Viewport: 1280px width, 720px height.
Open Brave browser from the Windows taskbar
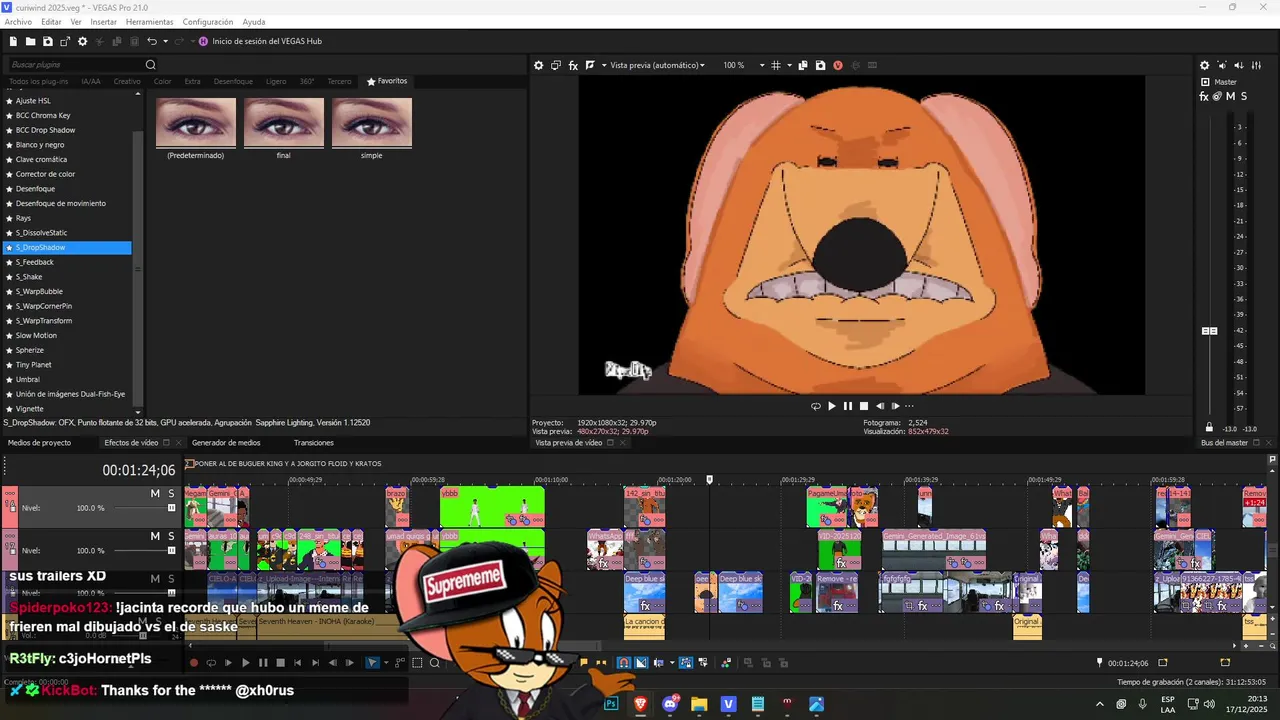640,704
